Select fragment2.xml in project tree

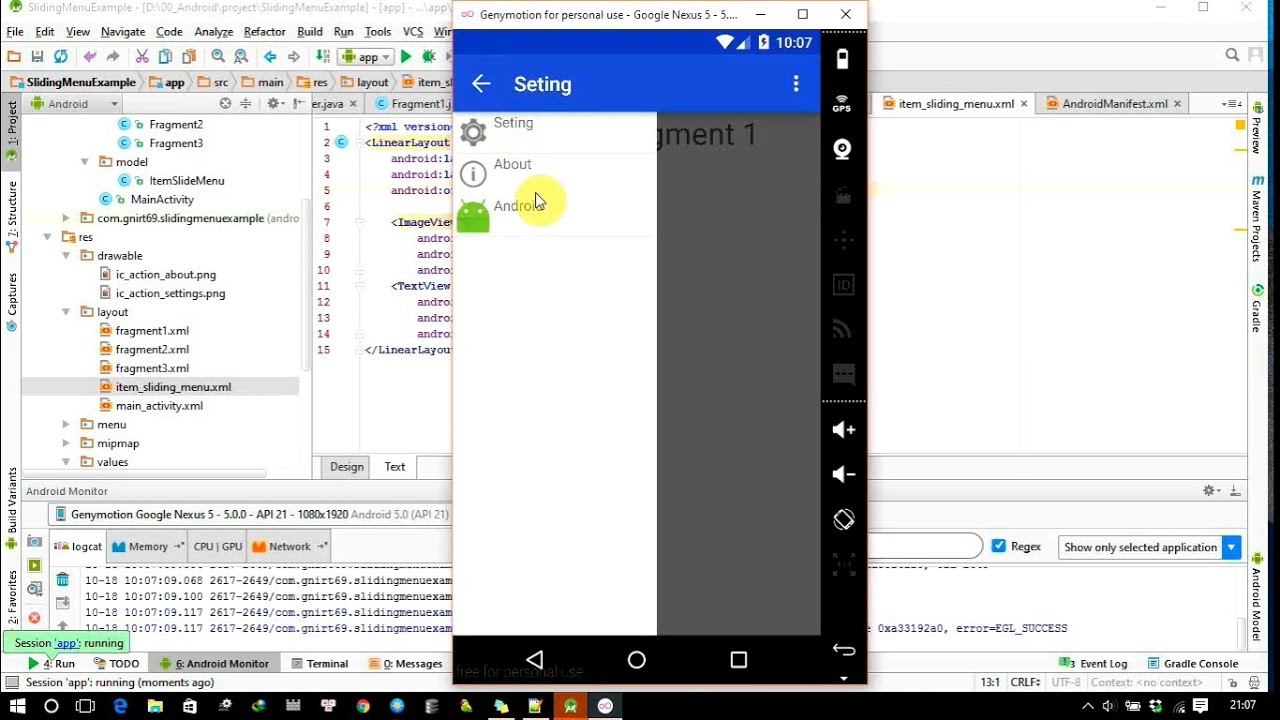(152, 350)
